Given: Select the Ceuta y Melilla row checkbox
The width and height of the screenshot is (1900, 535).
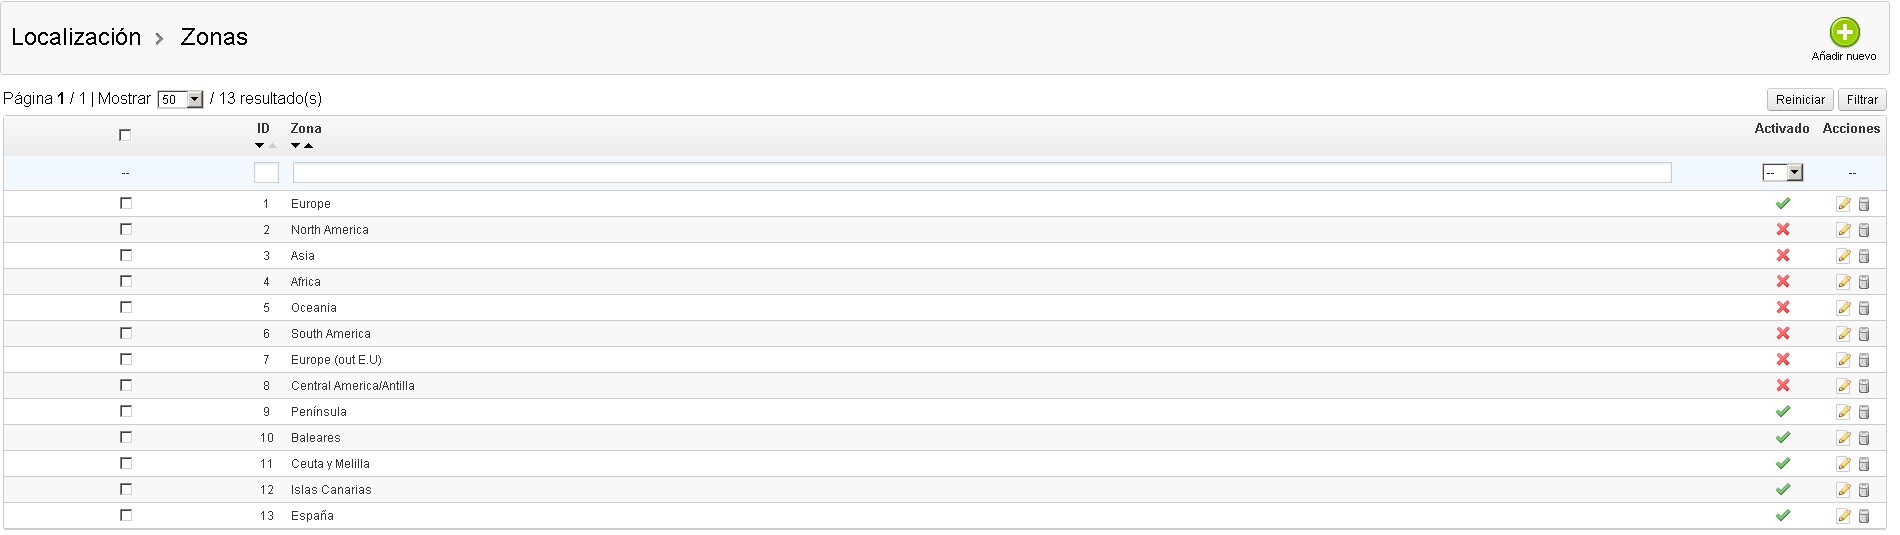Looking at the screenshot, I should coord(125,464).
